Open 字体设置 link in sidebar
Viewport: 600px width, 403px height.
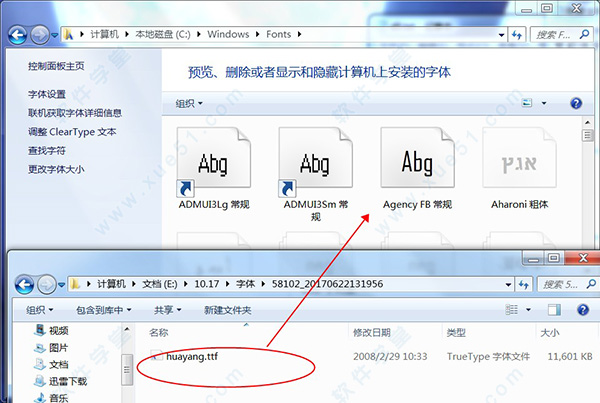click(47, 95)
